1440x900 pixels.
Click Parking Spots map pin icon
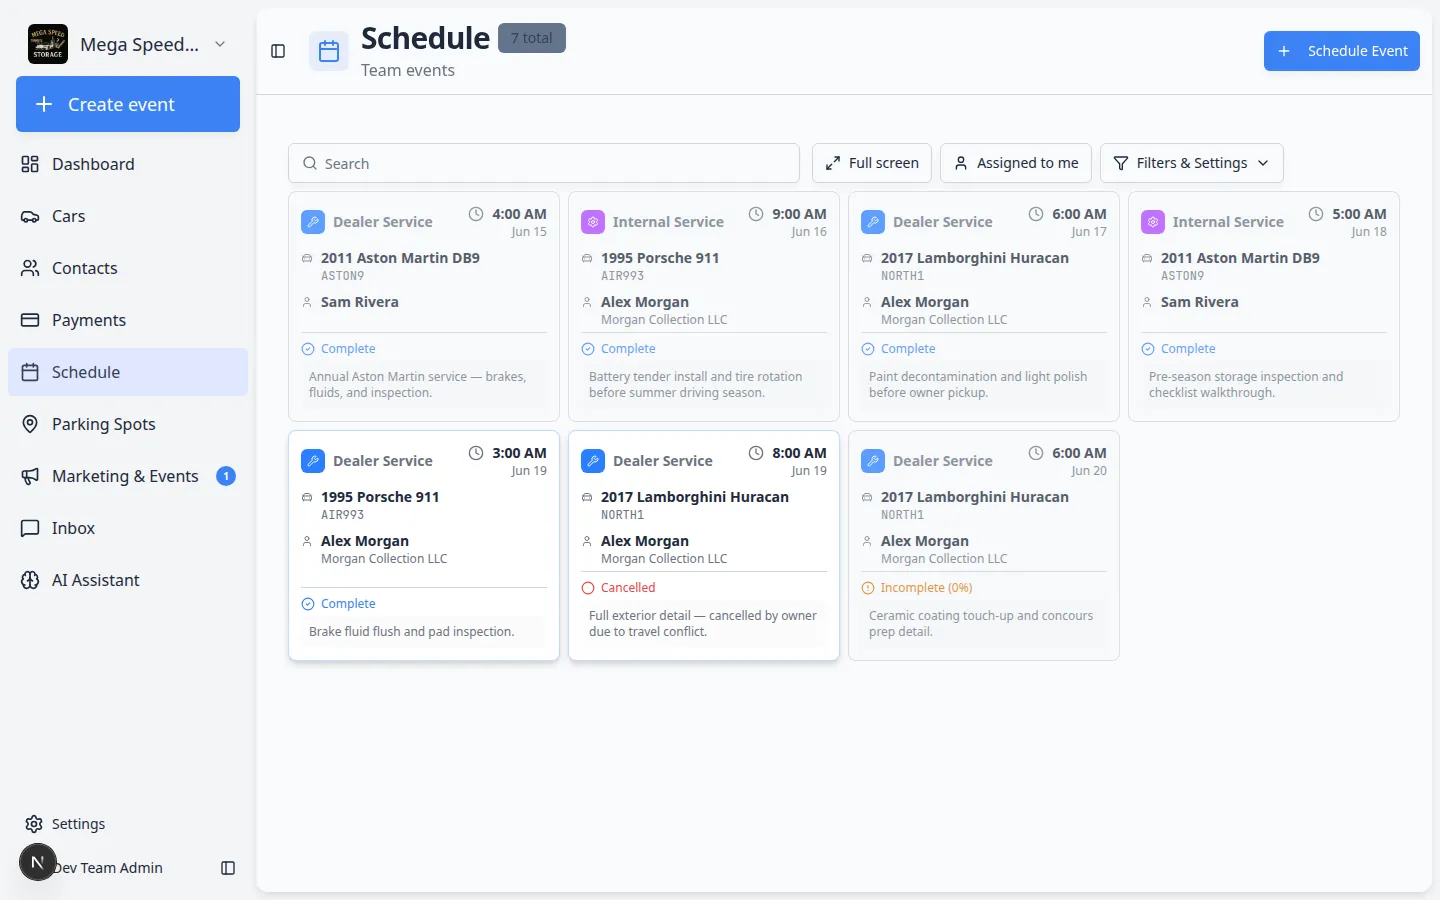pos(30,424)
